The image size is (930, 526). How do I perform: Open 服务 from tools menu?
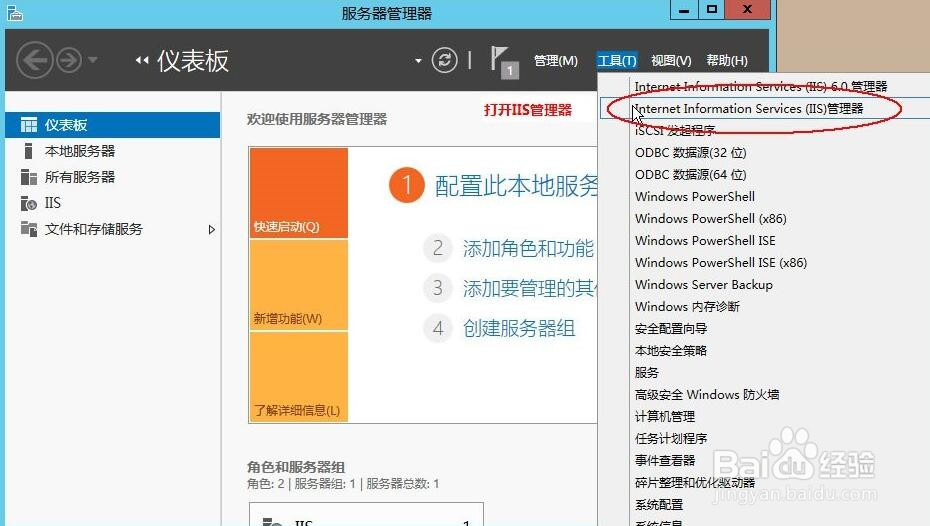(x=646, y=372)
